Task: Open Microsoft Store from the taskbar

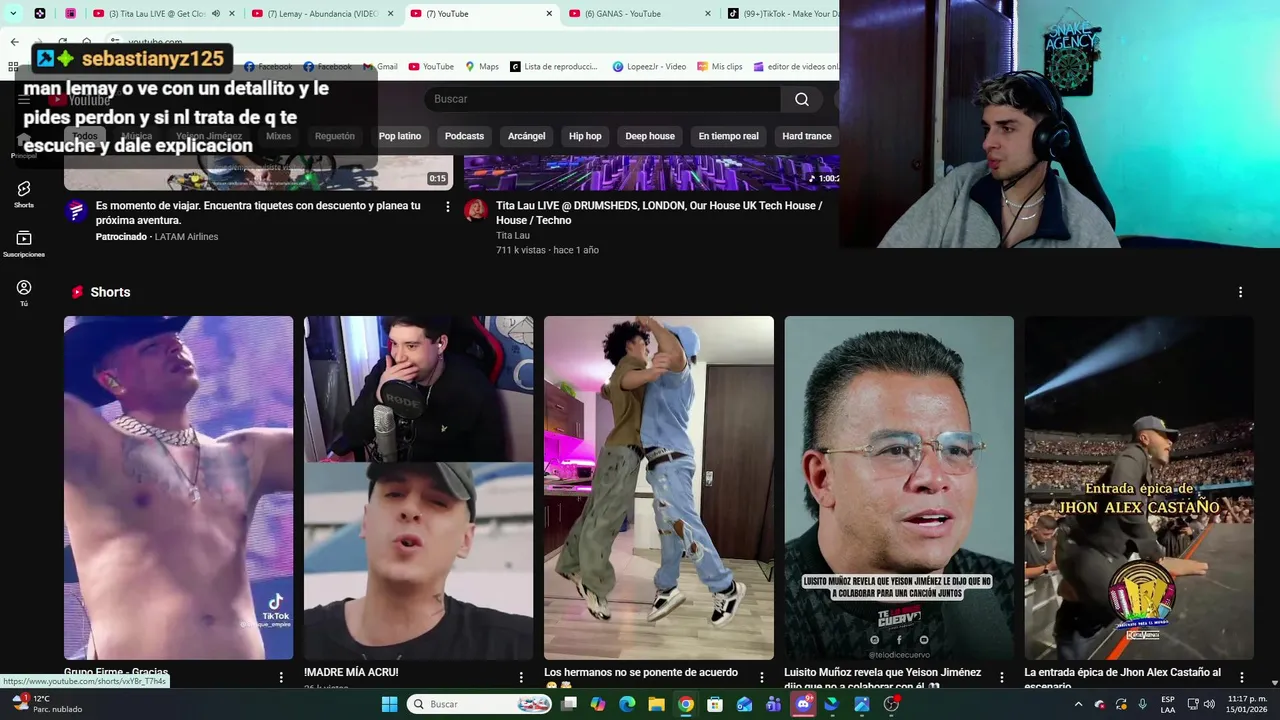Action: 715,704
